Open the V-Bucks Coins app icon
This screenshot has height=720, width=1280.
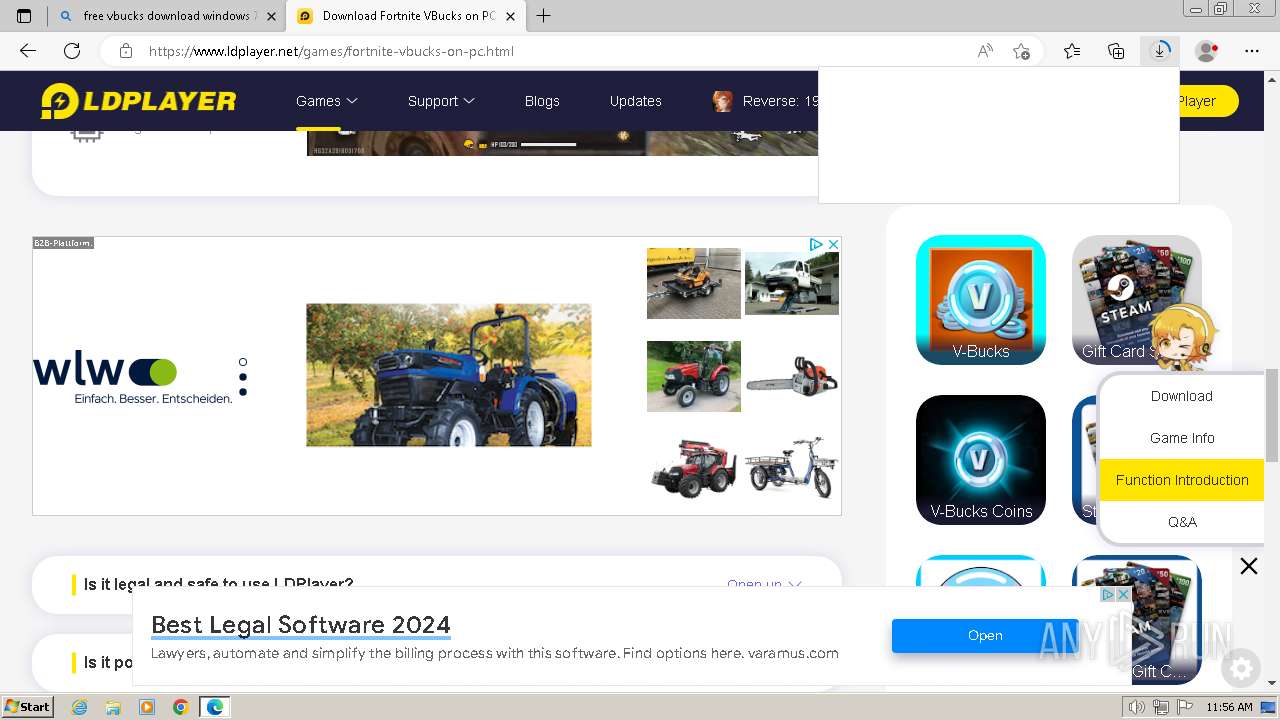pos(981,460)
